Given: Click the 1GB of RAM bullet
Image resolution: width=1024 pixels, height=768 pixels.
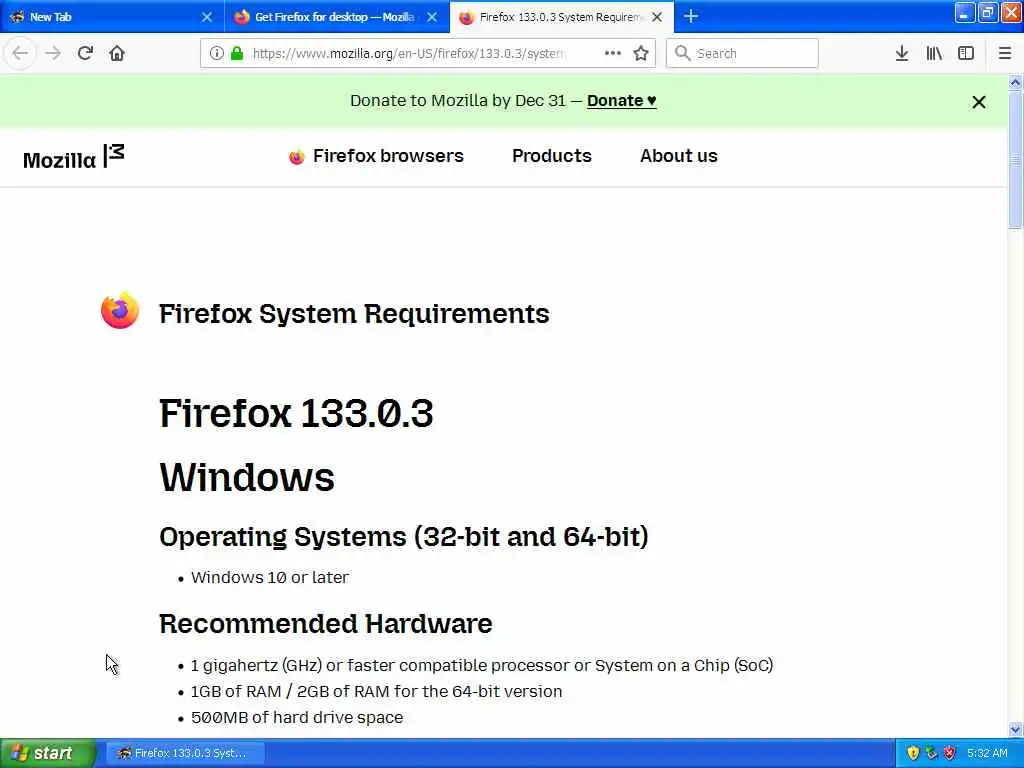Looking at the screenshot, I should (376, 692).
